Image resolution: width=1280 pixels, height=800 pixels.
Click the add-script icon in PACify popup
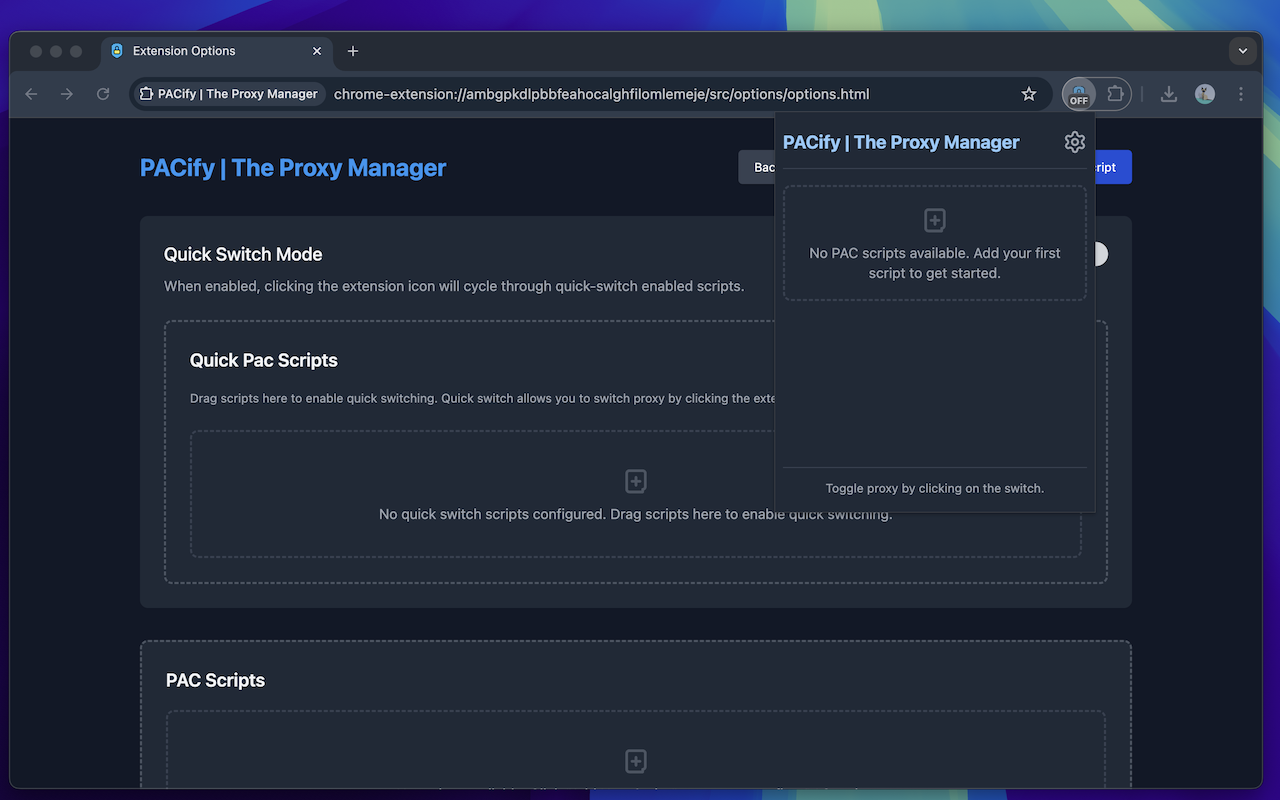click(935, 220)
